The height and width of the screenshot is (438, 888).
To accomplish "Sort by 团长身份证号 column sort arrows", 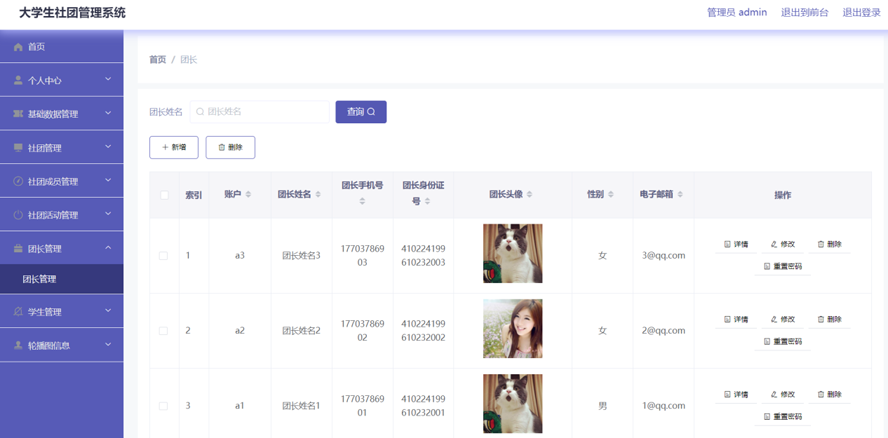I will (x=428, y=201).
